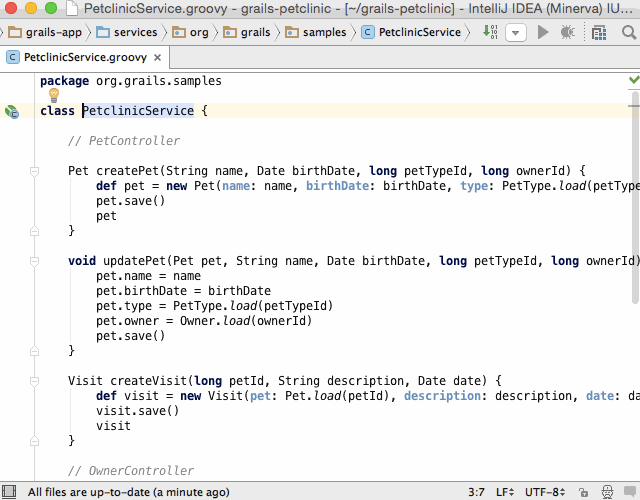The height and width of the screenshot is (500, 640).
Task: Toggle the read-only lock icon
Action: (583, 492)
